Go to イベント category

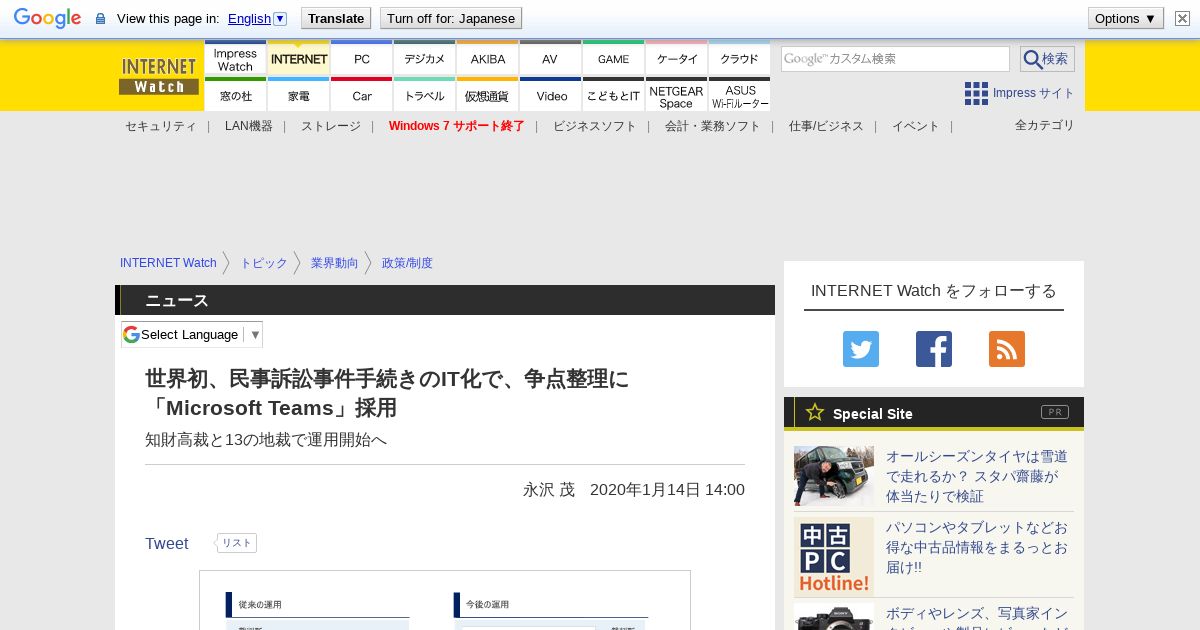coord(916,126)
